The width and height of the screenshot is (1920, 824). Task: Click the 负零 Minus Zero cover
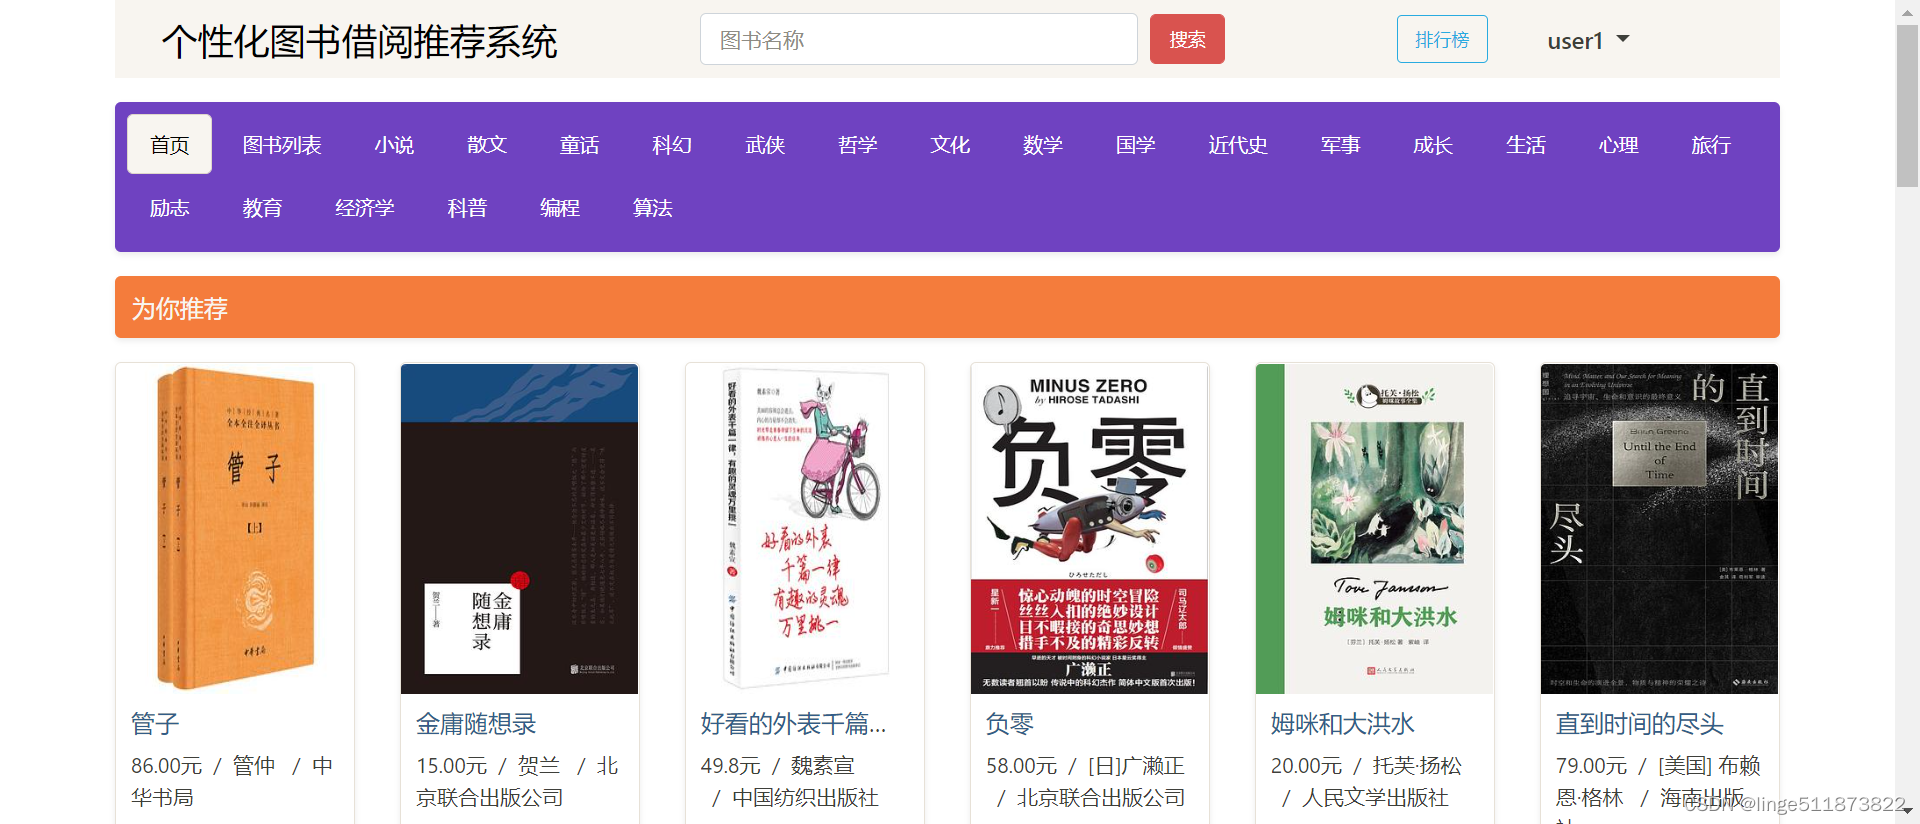click(1090, 529)
